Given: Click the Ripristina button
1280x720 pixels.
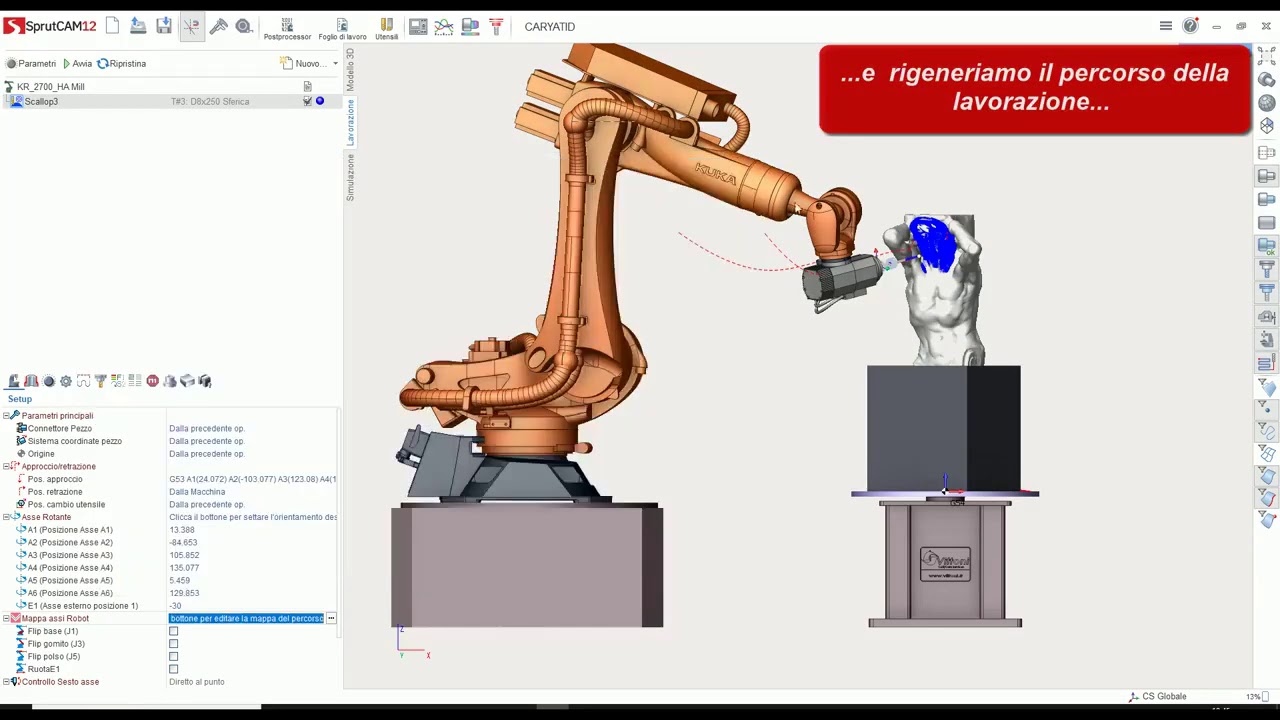Looking at the screenshot, I should coord(122,63).
